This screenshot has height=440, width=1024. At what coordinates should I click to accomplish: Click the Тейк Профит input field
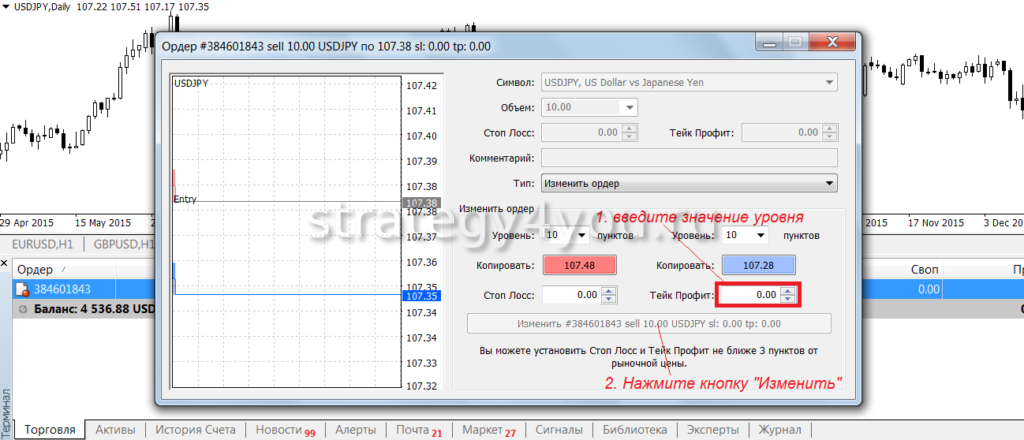pyautogui.click(x=750, y=295)
